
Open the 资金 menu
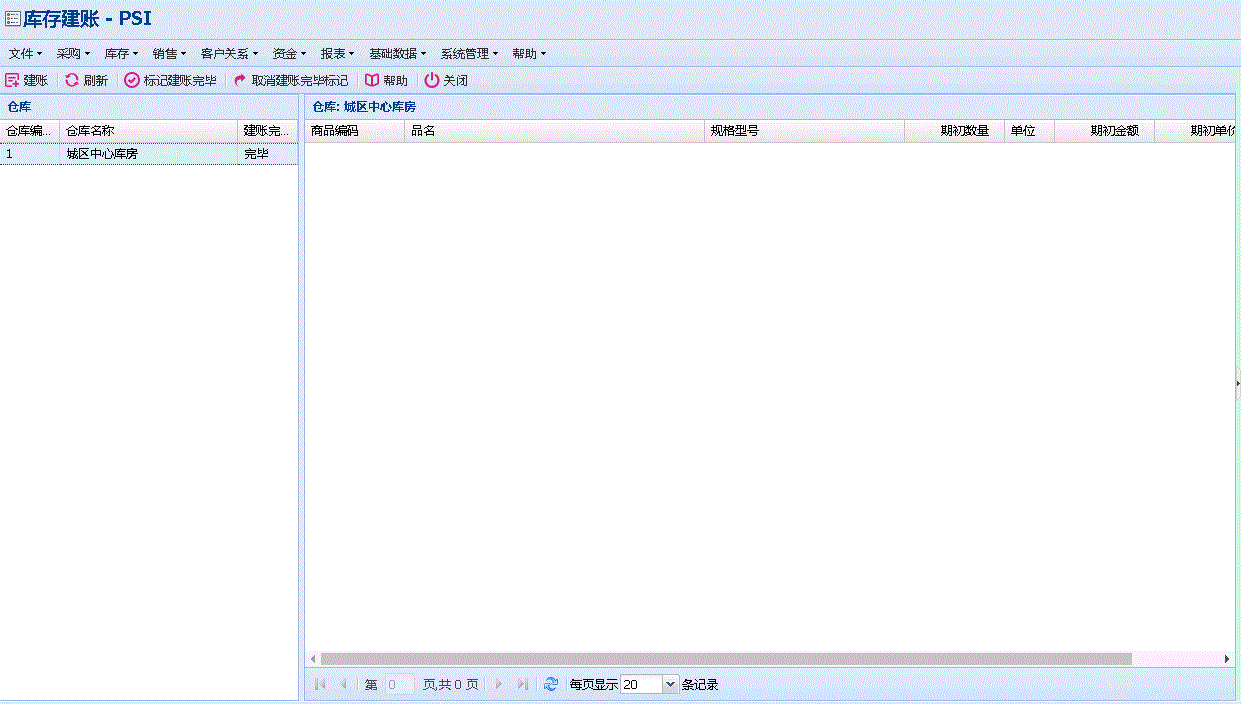(x=289, y=53)
